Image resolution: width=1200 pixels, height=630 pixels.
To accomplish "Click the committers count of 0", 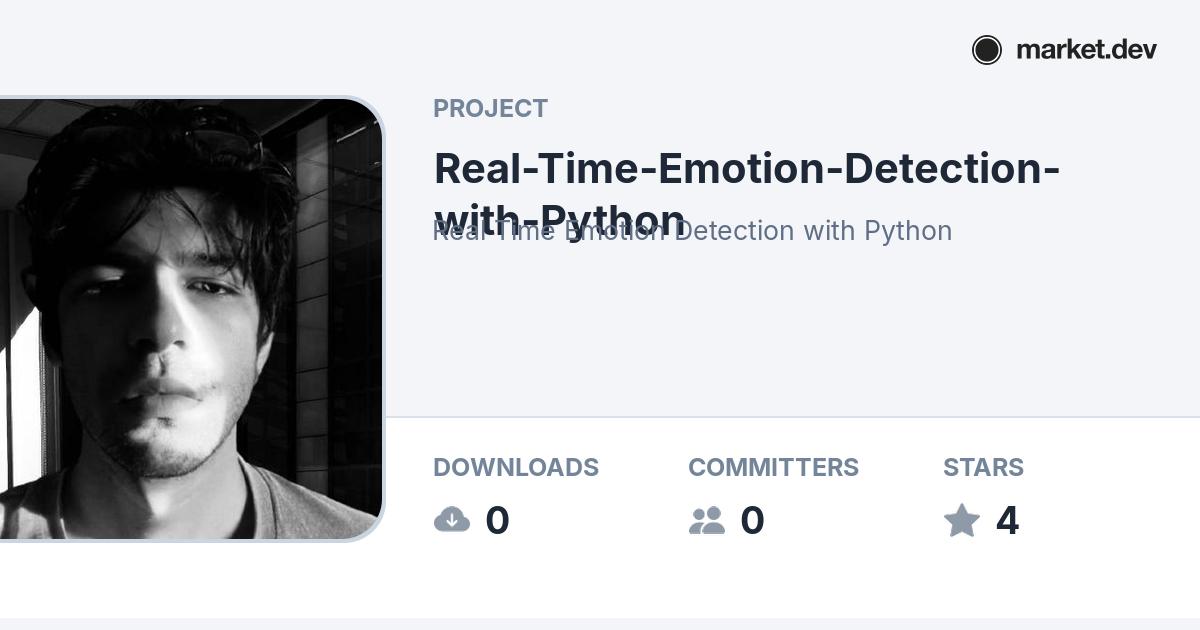I will coord(752,520).
